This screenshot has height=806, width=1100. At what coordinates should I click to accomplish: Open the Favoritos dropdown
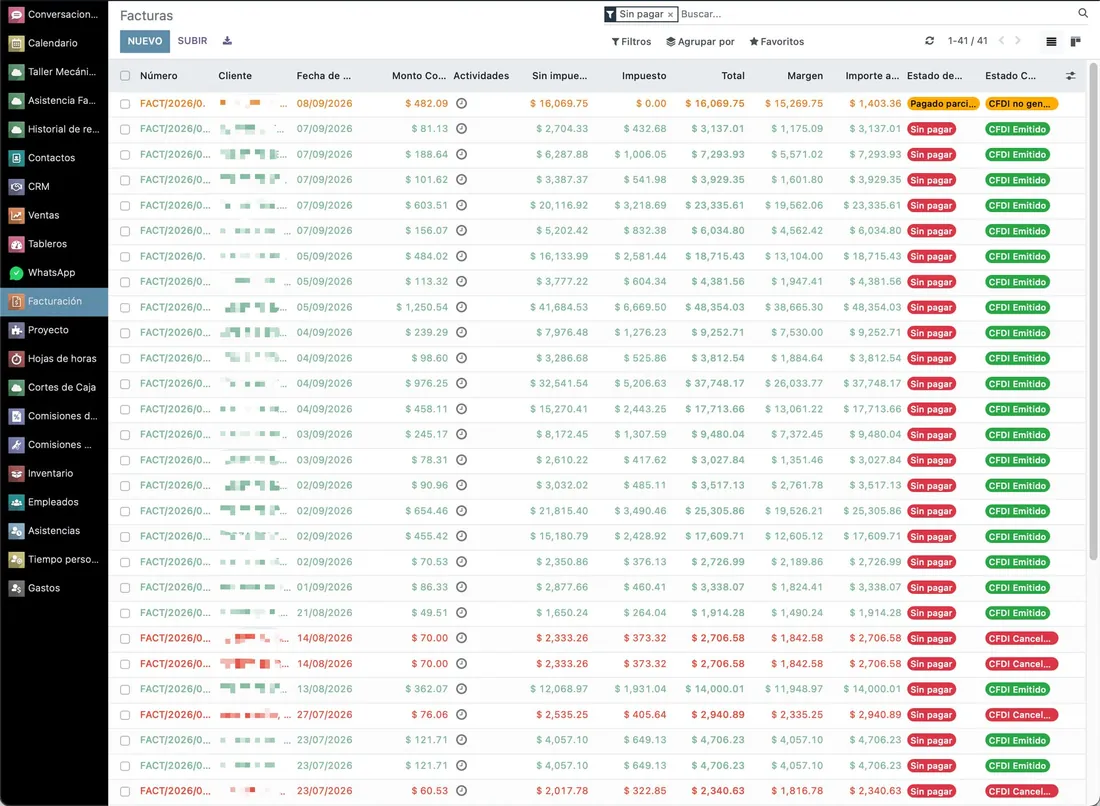point(777,41)
